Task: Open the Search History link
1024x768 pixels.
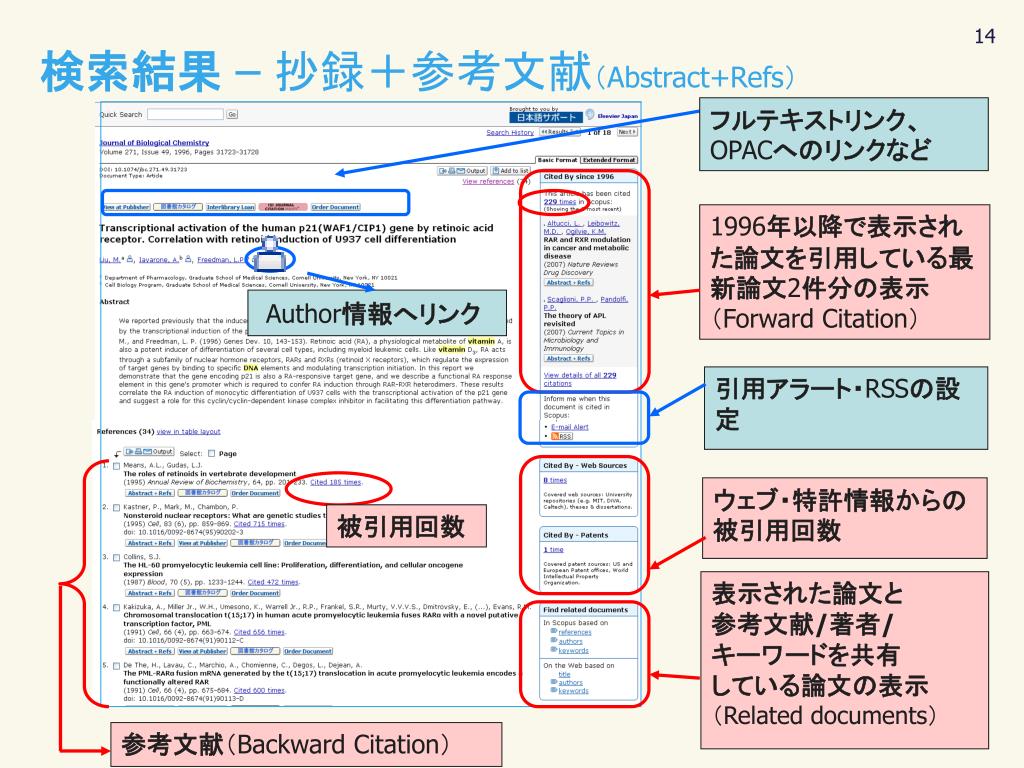Action: [510, 133]
